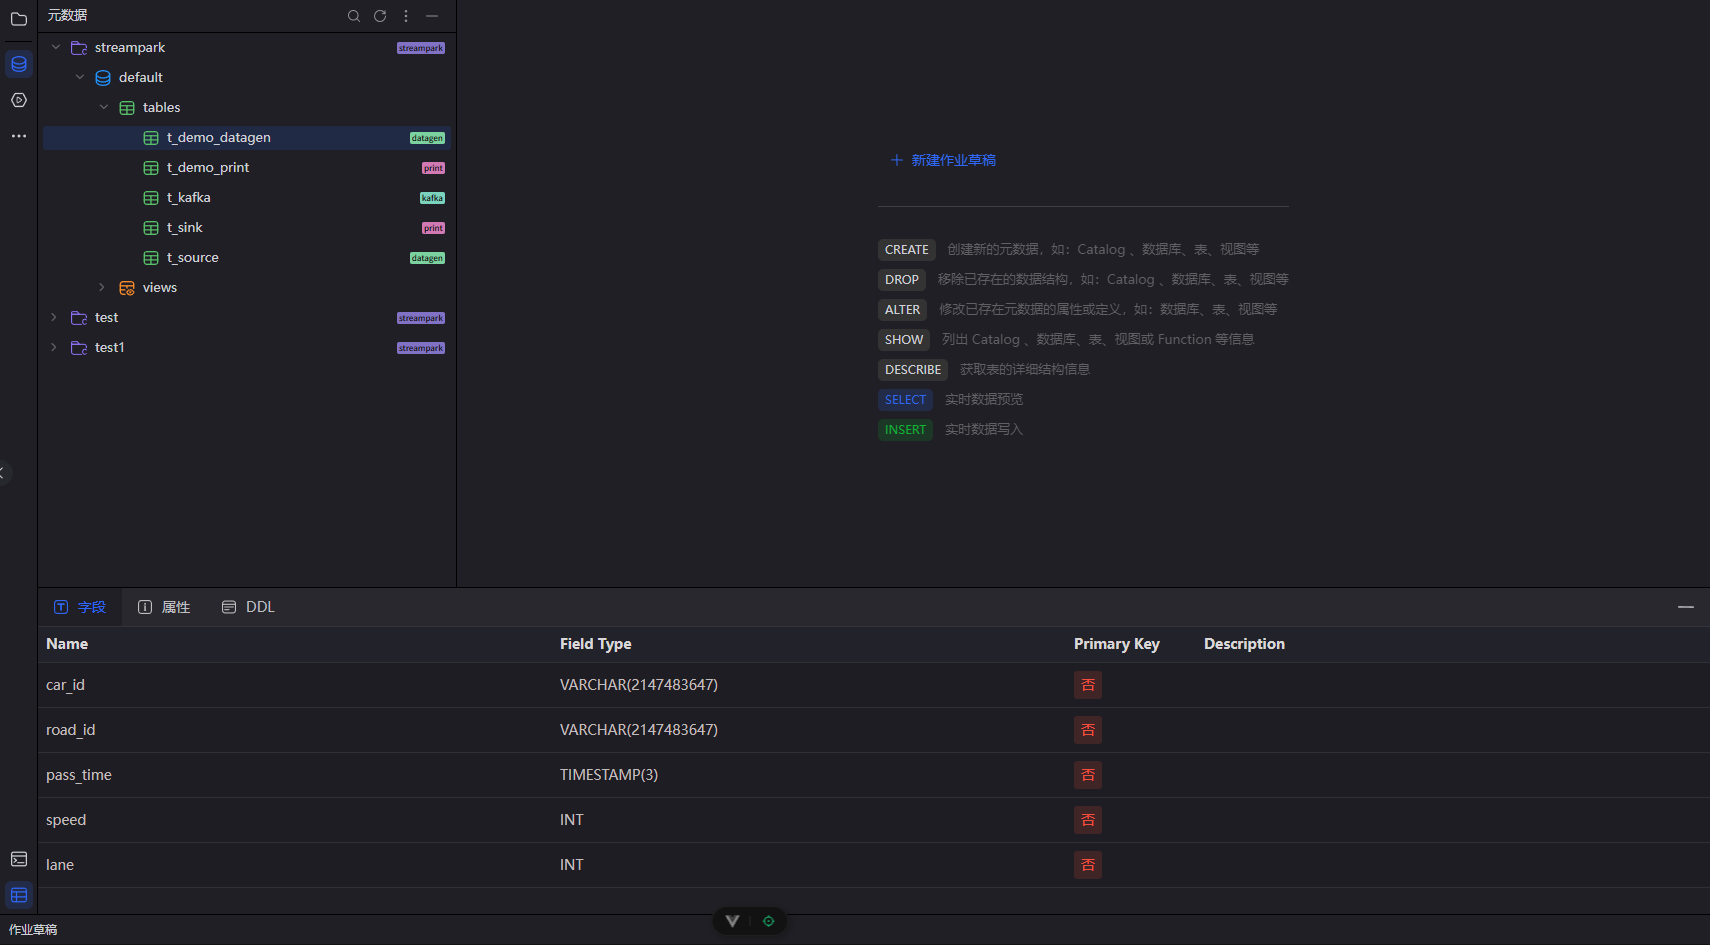
Task: Minimize the metadata panel
Action: coord(432,16)
